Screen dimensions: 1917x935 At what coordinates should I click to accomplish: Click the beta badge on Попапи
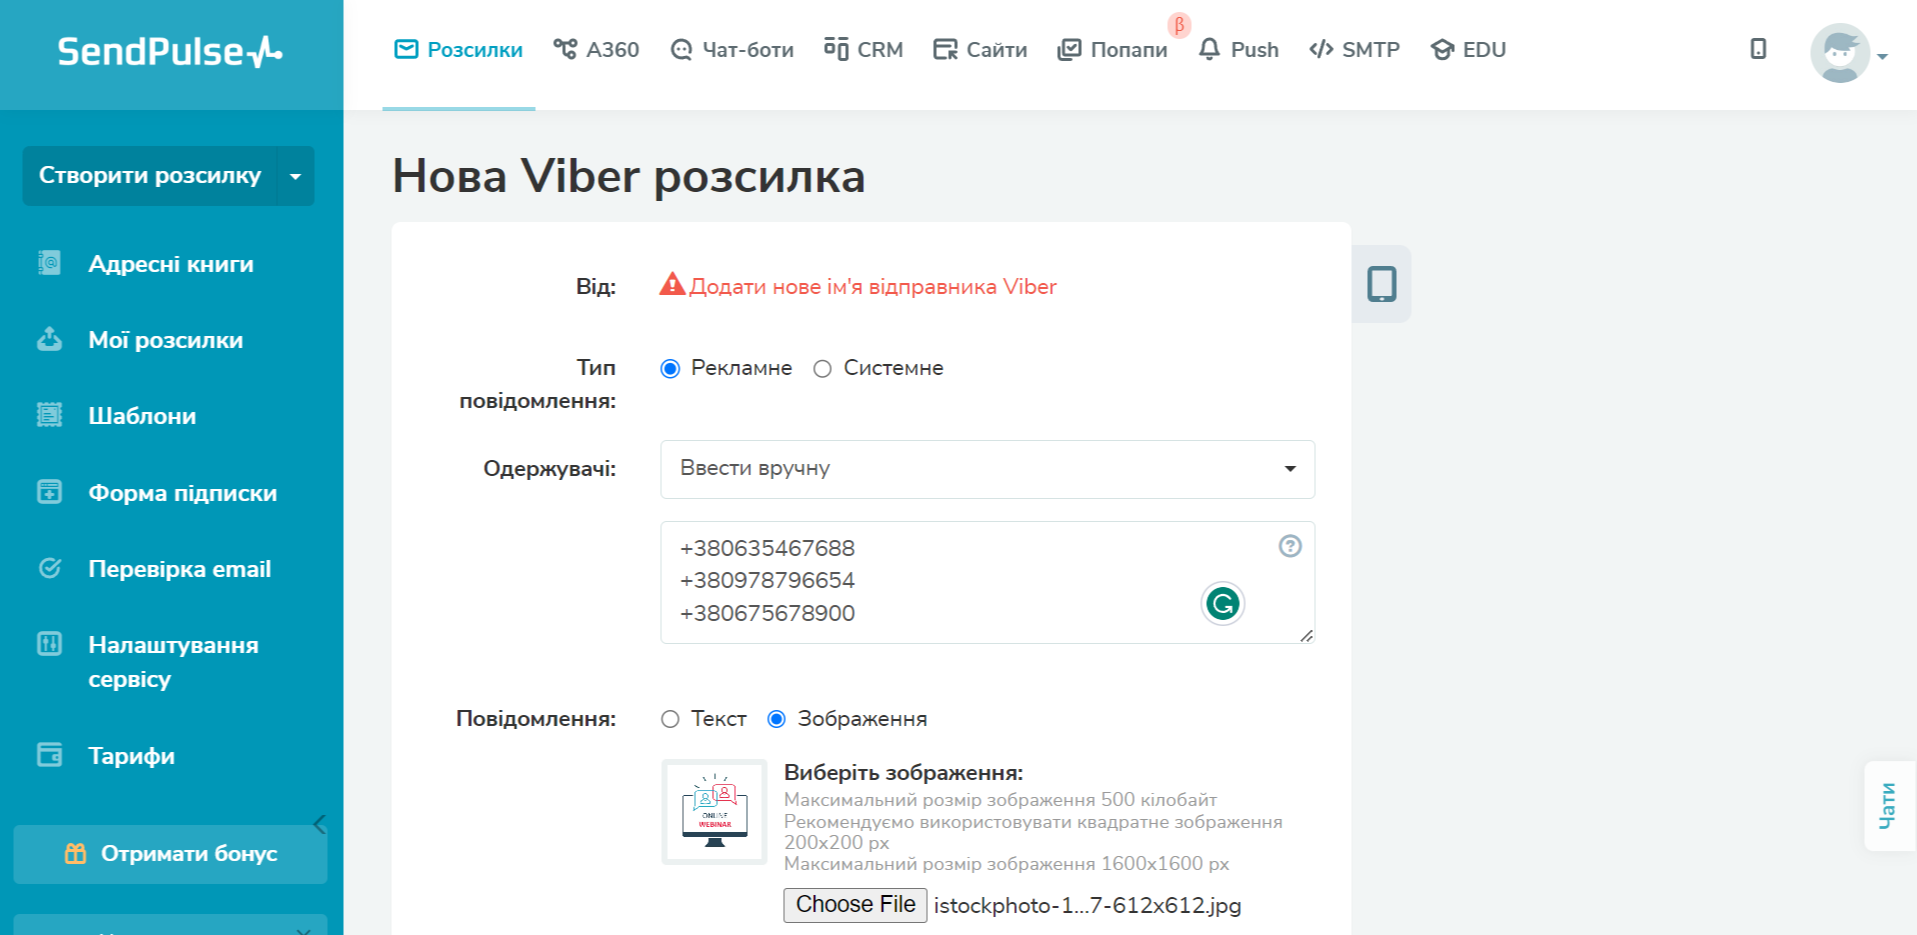click(x=1180, y=25)
